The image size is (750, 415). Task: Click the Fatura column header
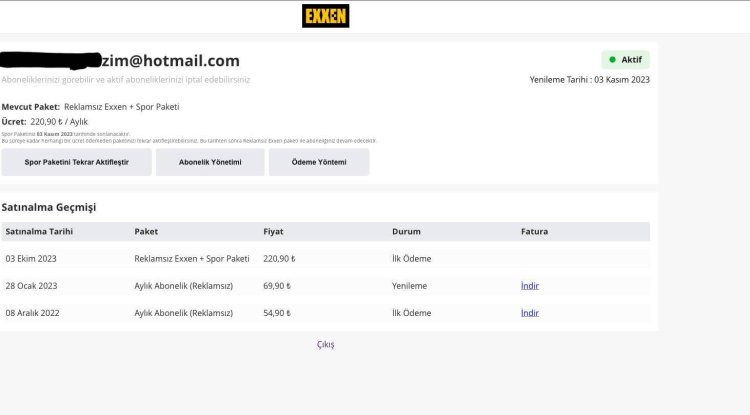point(534,232)
